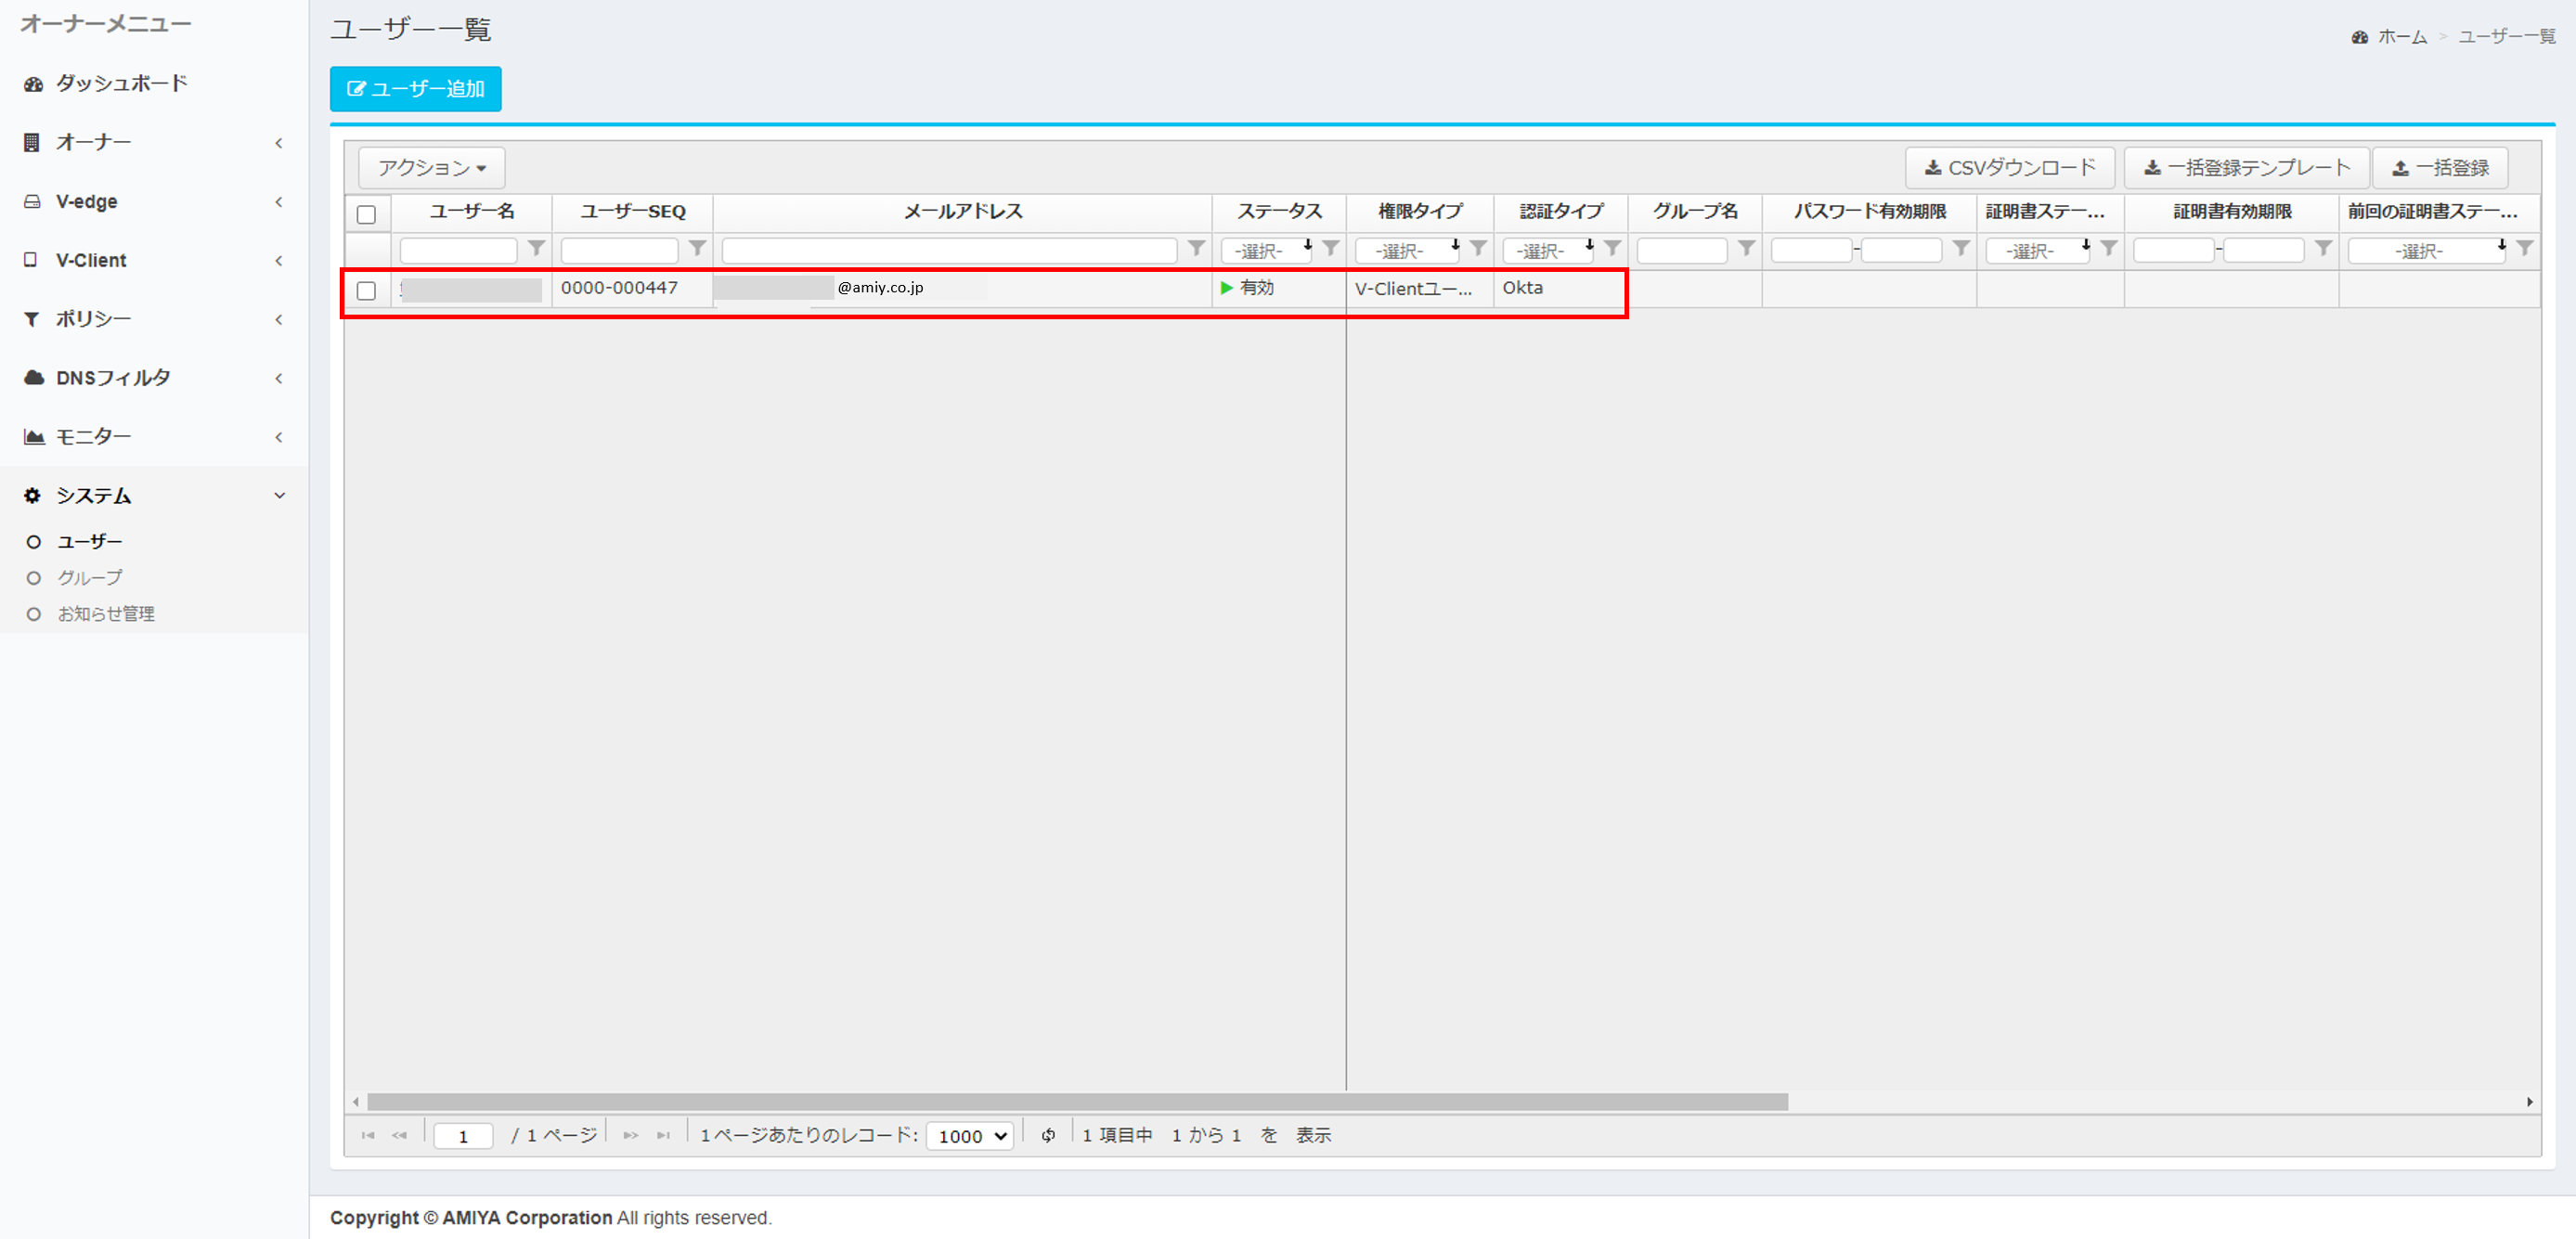
Task: Toggle the select-all header checkbox
Action: click(366, 214)
